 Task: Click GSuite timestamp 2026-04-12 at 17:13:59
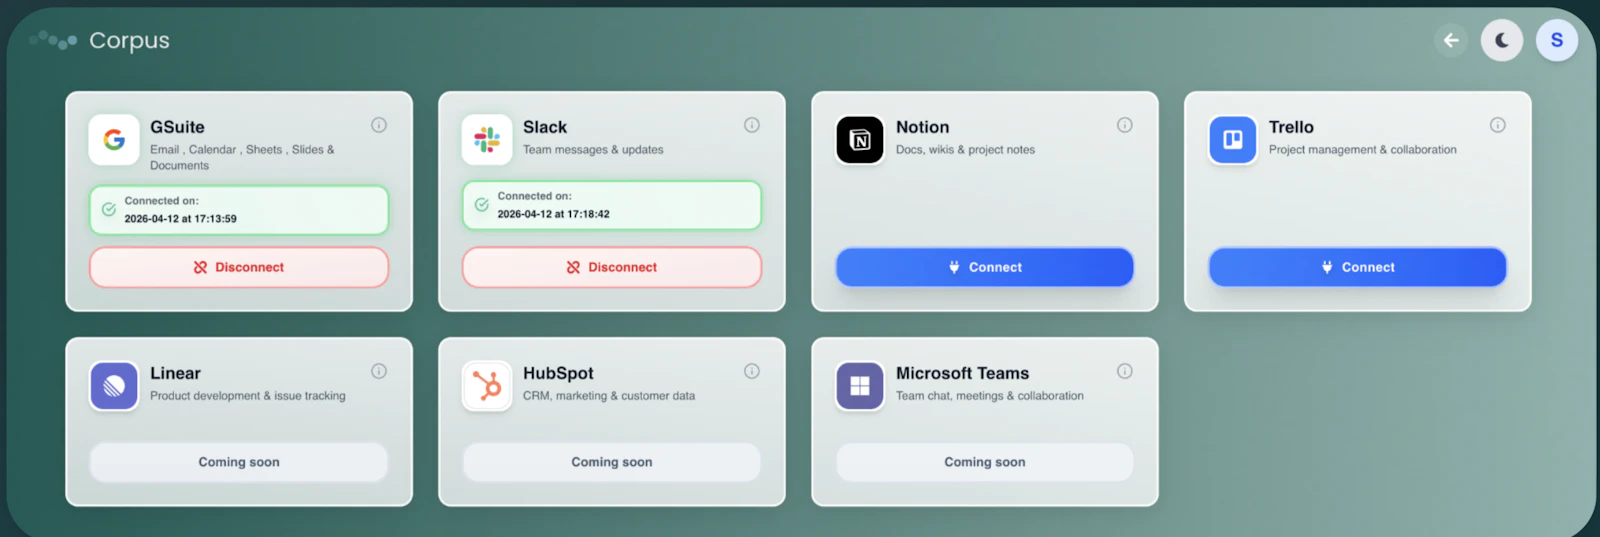pyautogui.click(x=180, y=219)
